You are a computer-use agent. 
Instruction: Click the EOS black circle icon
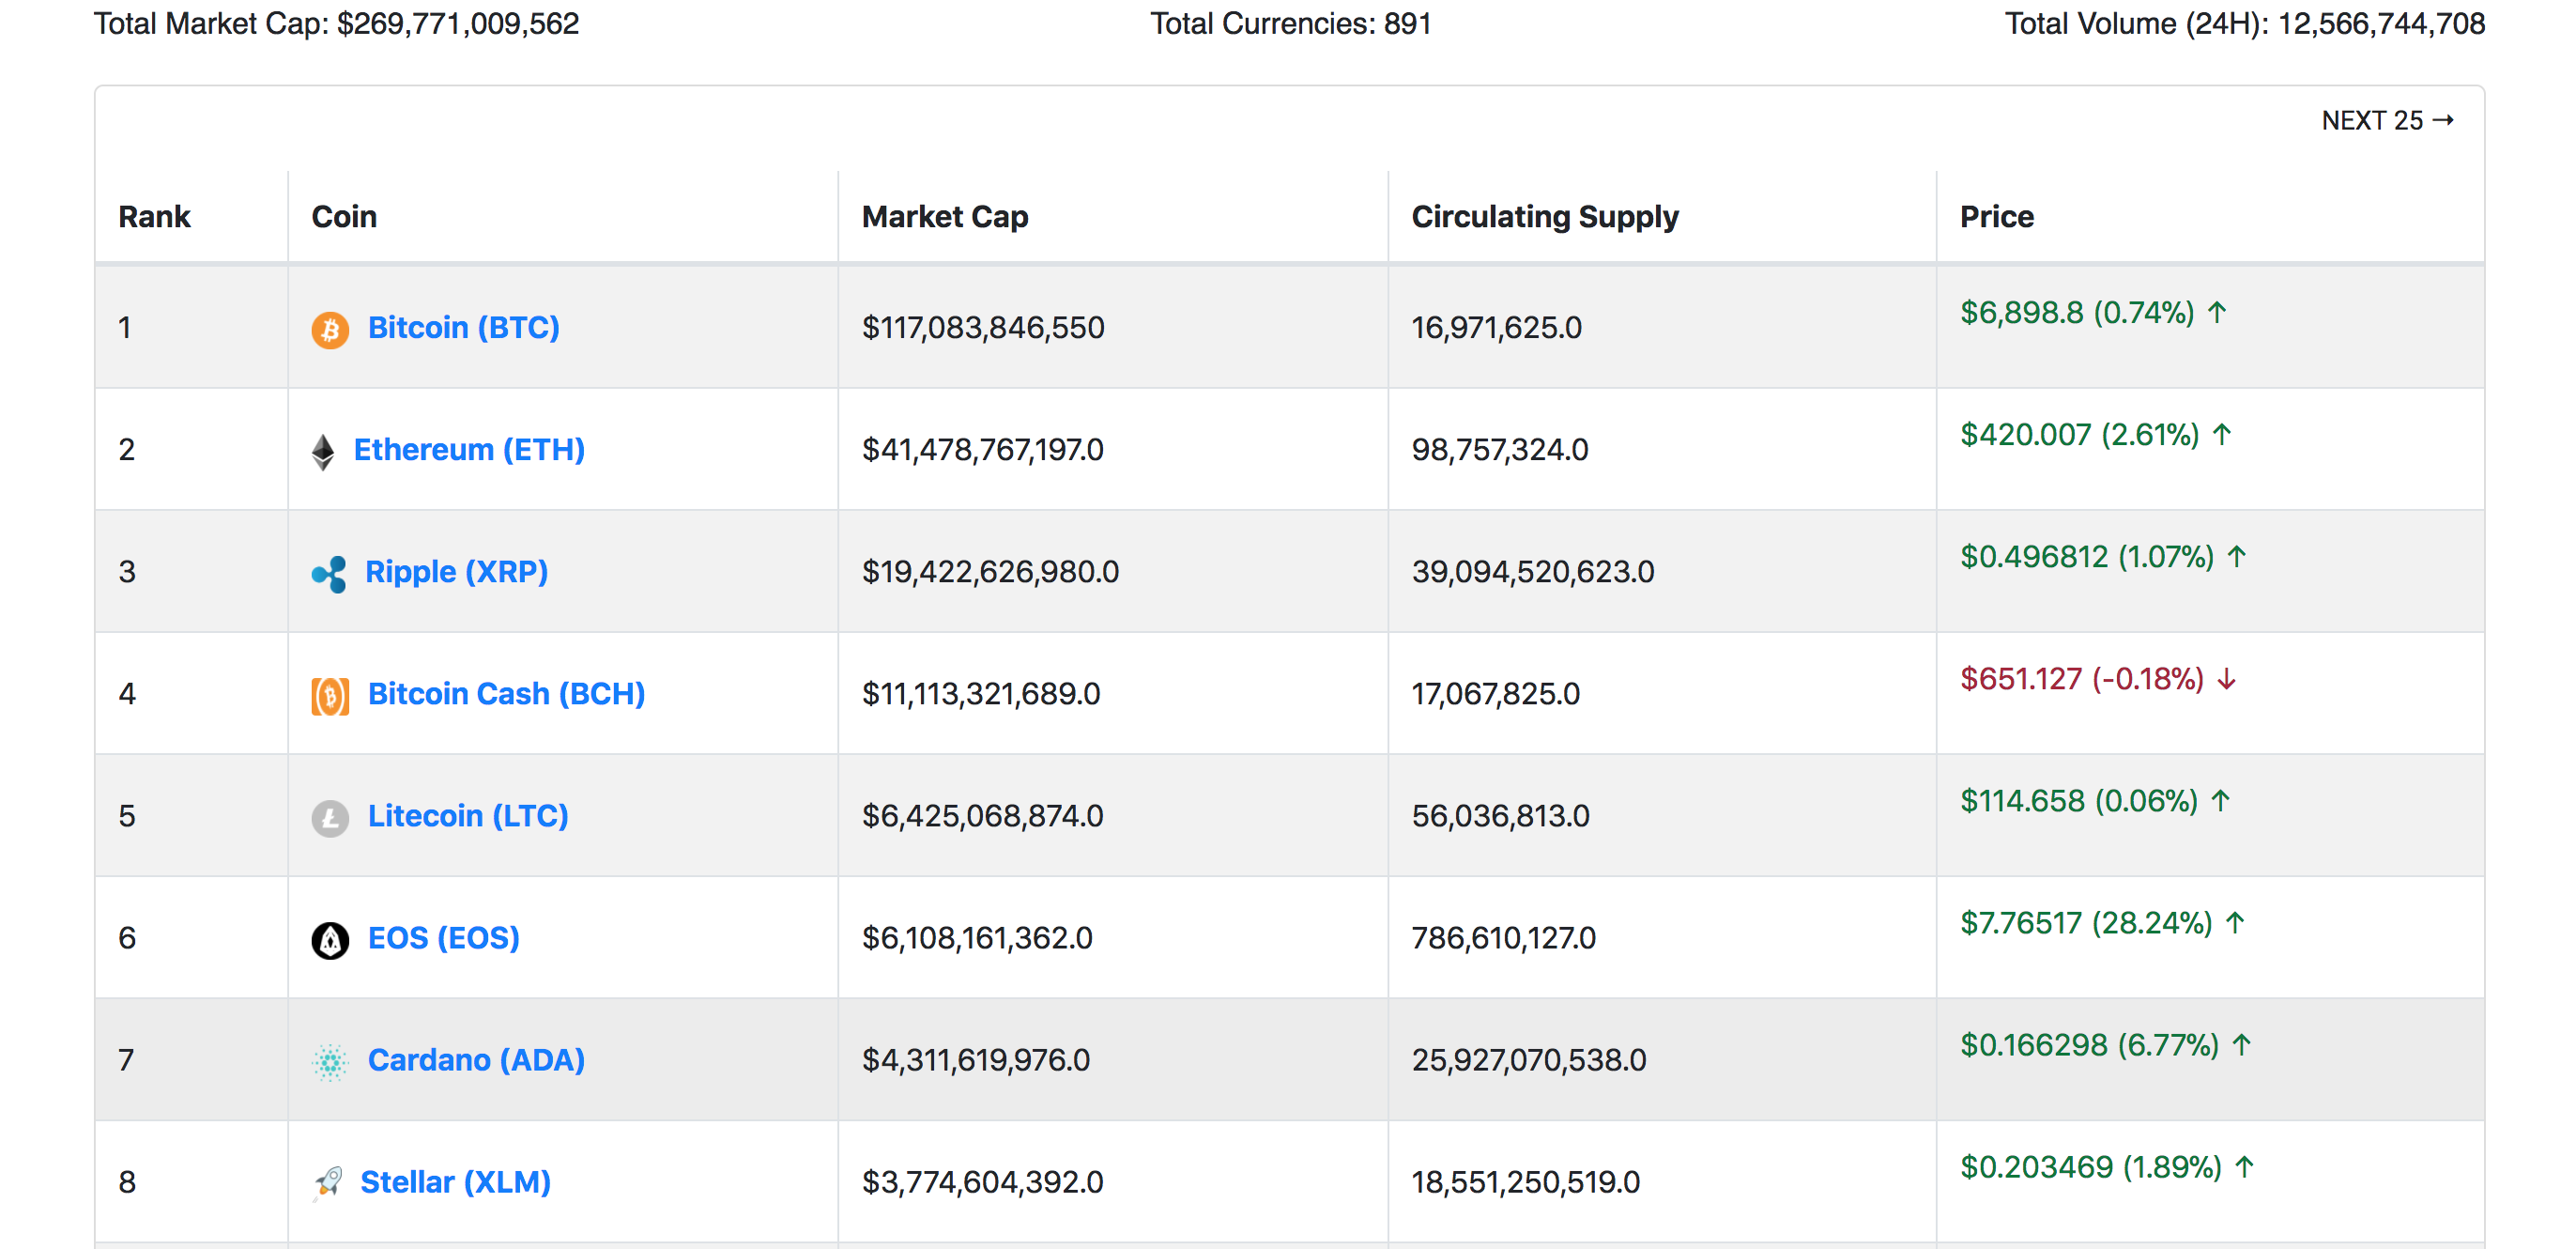point(330,940)
